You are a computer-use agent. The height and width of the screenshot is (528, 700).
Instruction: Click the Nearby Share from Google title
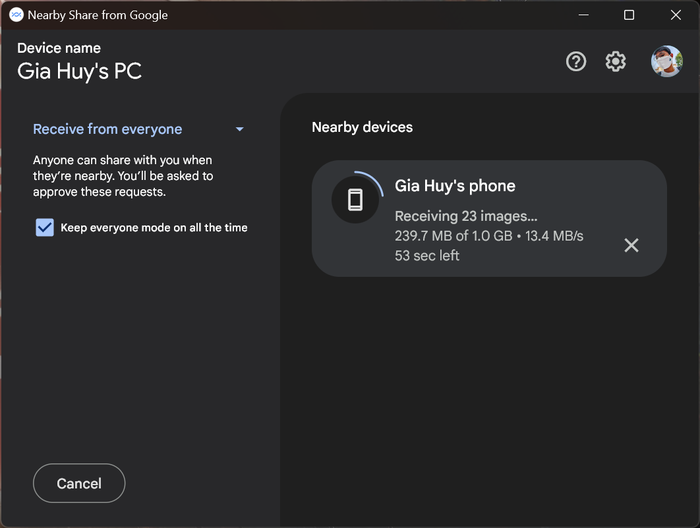click(x=98, y=15)
